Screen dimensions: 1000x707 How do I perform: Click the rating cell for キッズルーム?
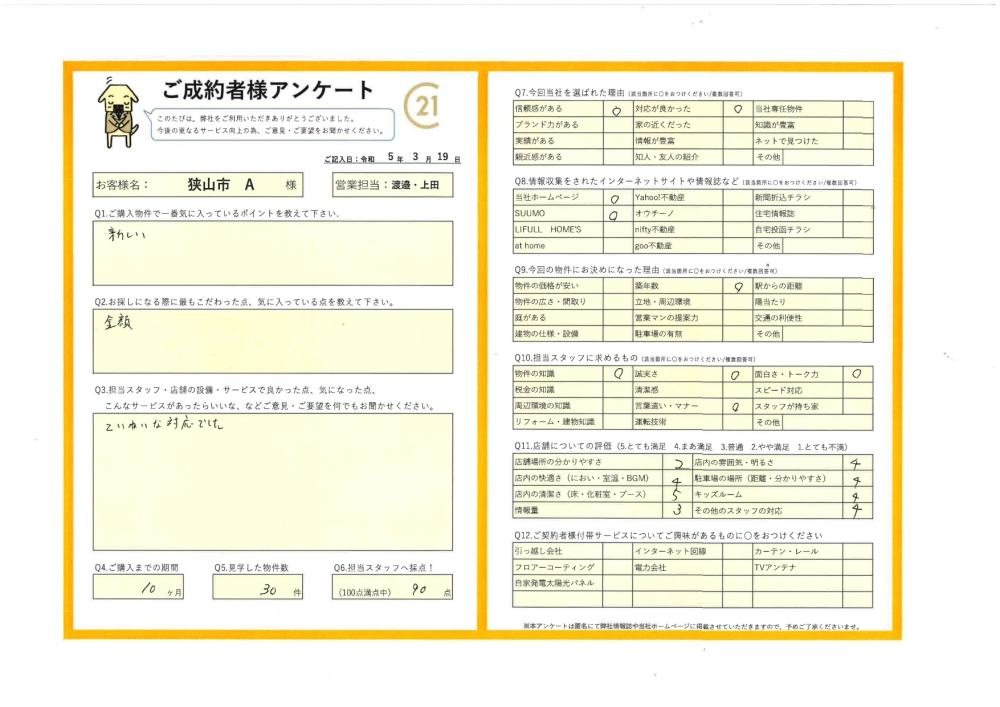[x=858, y=495]
